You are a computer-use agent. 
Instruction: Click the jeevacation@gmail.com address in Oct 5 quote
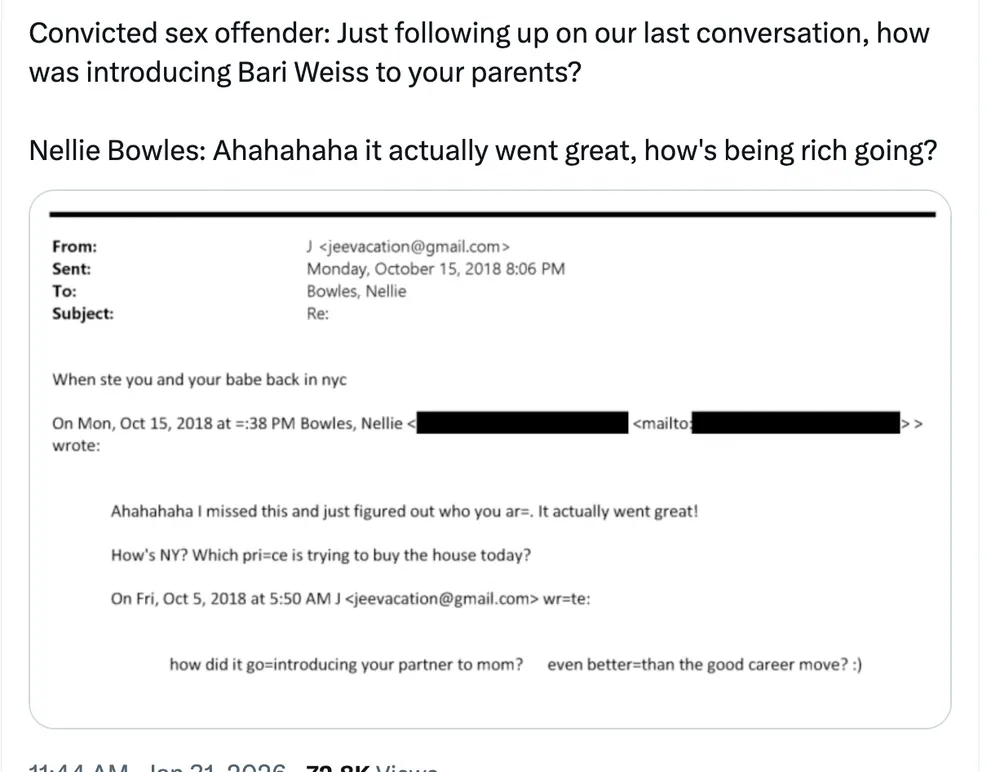pyautogui.click(x=442, y=599)
